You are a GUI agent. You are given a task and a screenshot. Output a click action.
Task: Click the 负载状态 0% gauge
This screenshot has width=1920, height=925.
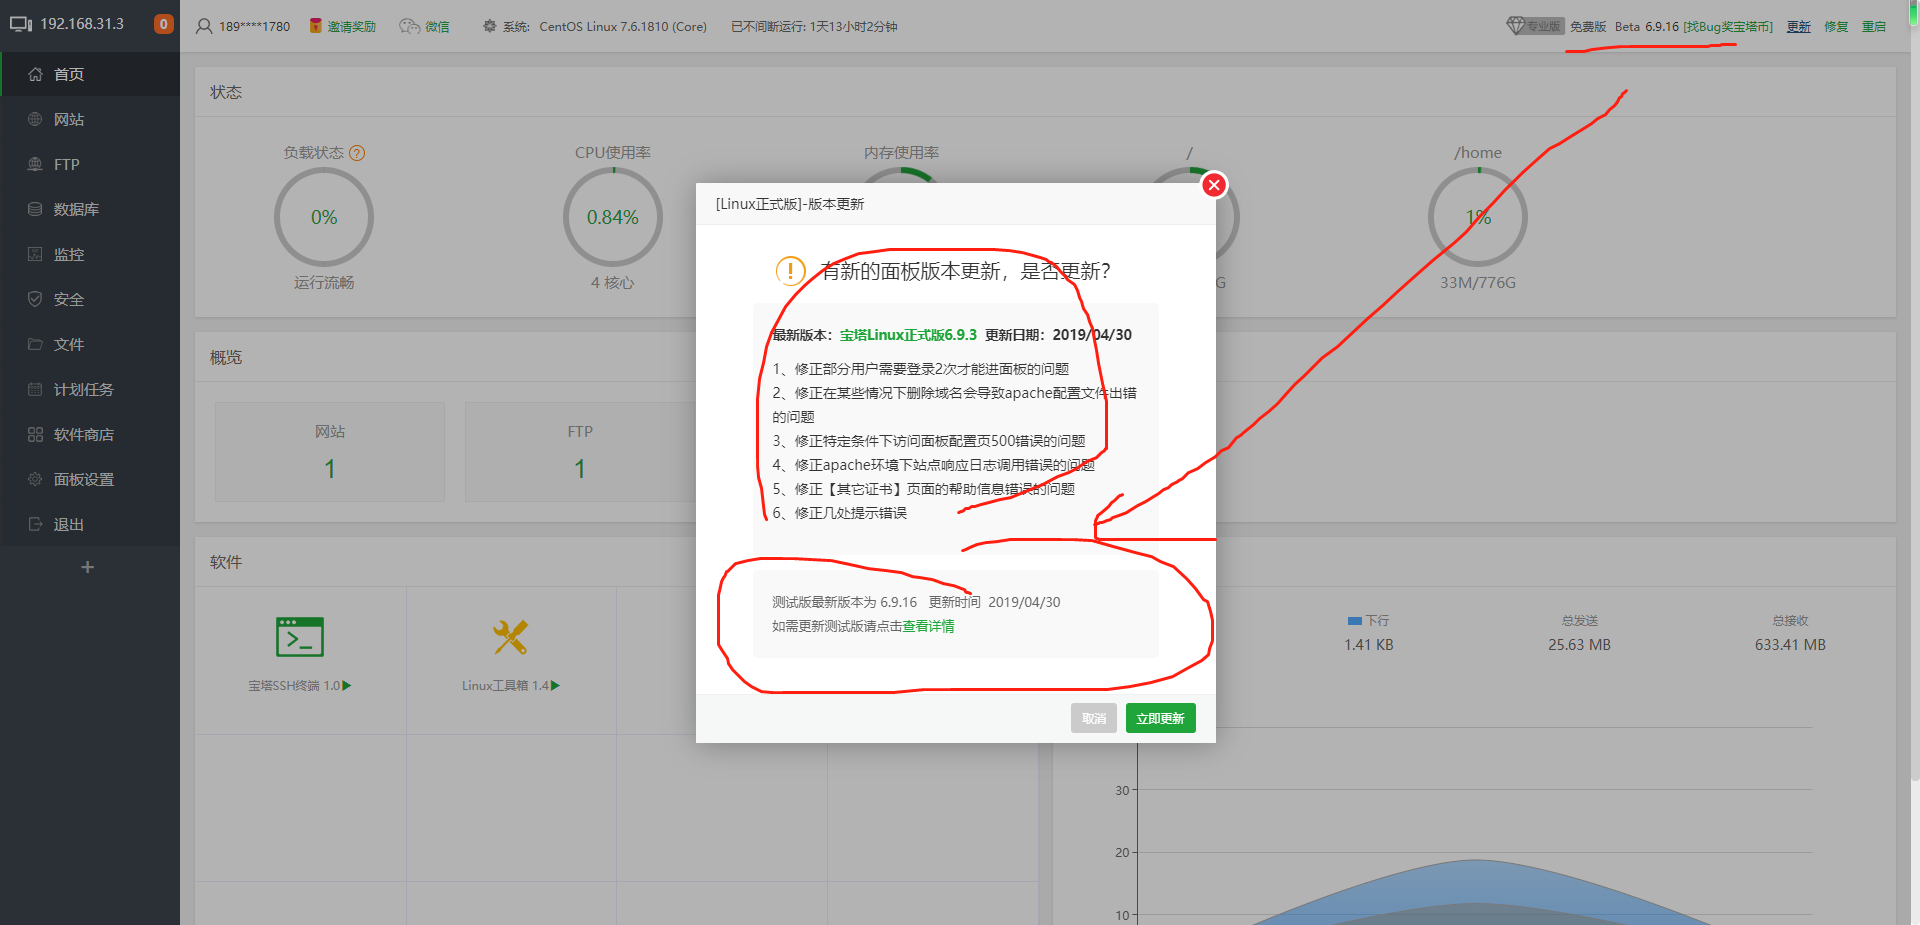pyautogui.click(x=324, y=217)
